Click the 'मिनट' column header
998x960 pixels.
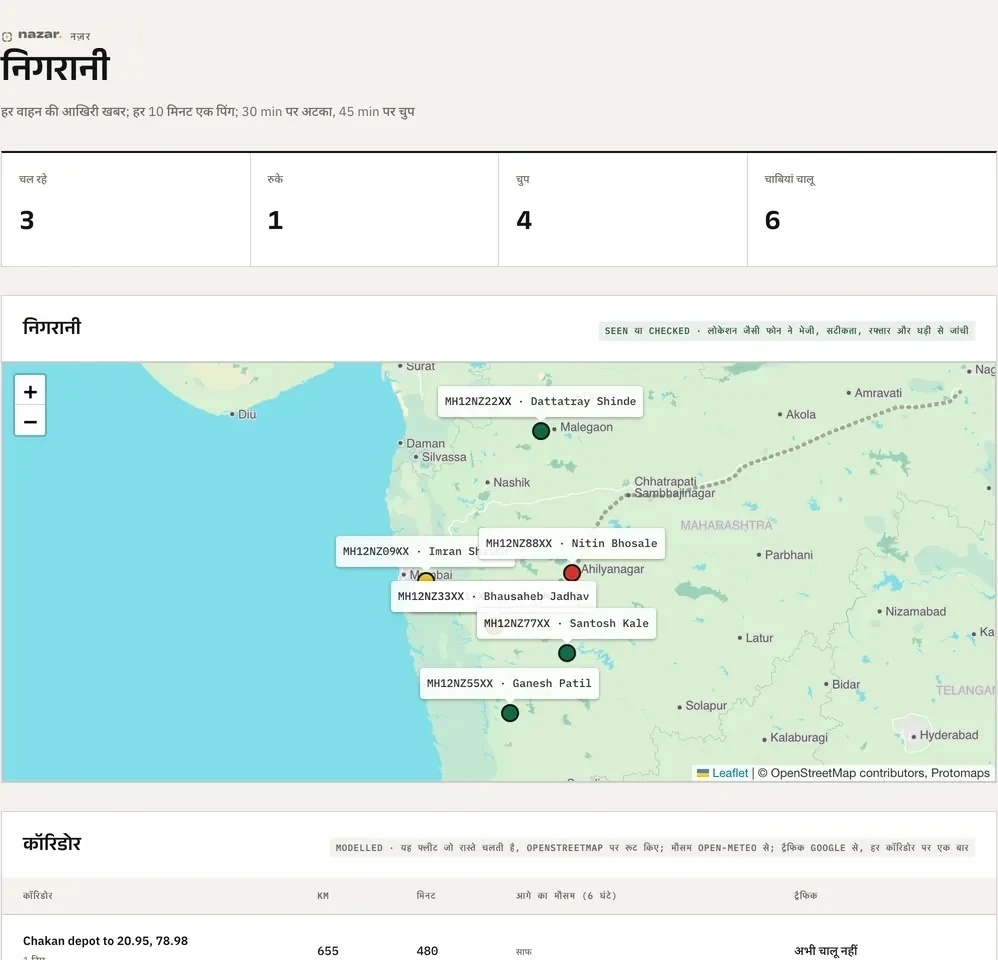point(426,896)
